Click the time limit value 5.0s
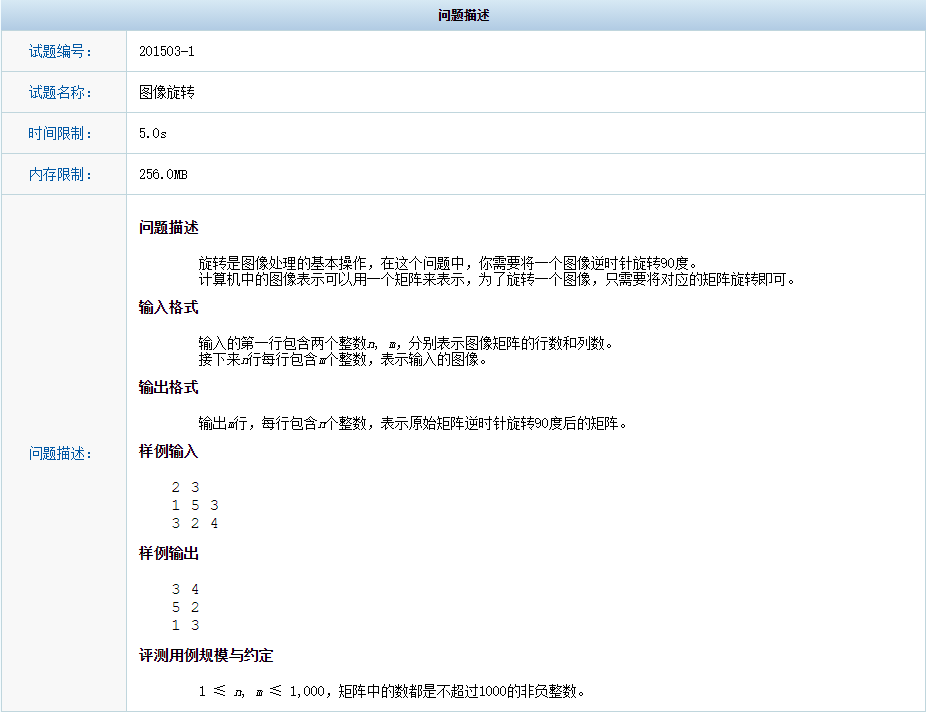 [150, 133]
